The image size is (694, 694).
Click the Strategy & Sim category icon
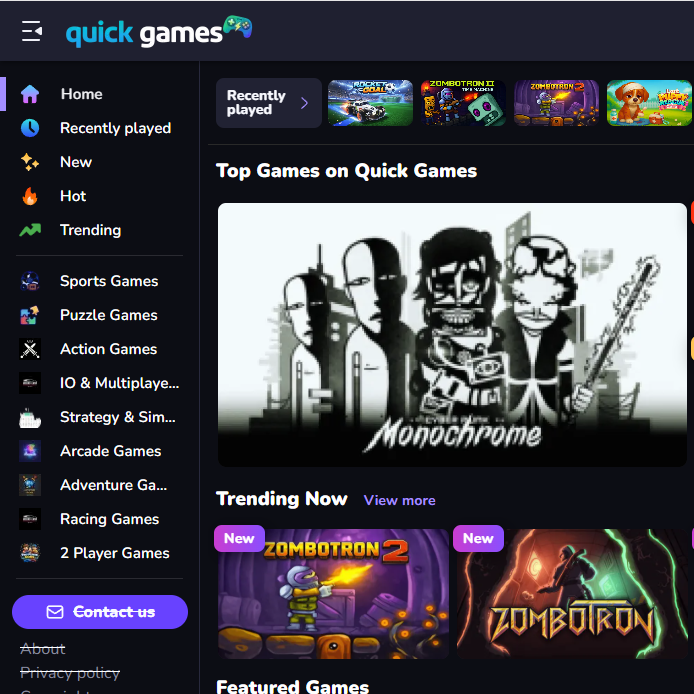30,417
